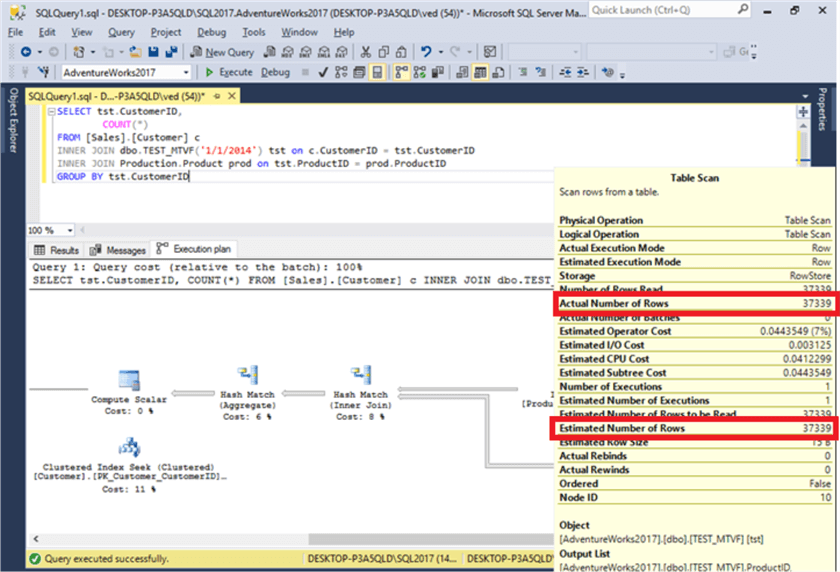The width and height of the screenshot is (840, 572).
Task: Toggle IntelliSense Enabled button
Action: pyautogui.click(x=378, y=72)
